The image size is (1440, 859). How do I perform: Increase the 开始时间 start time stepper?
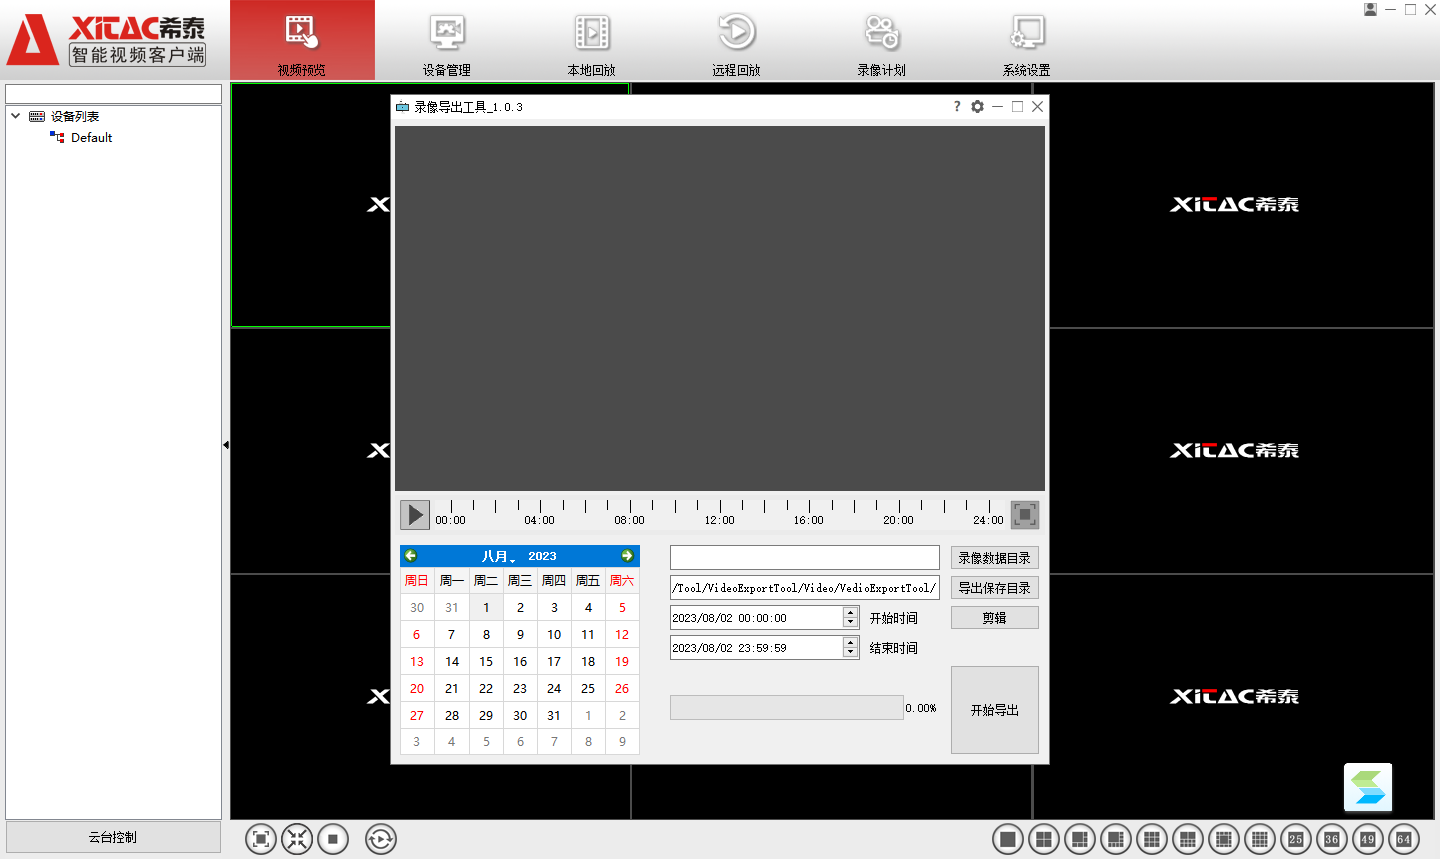850,613
